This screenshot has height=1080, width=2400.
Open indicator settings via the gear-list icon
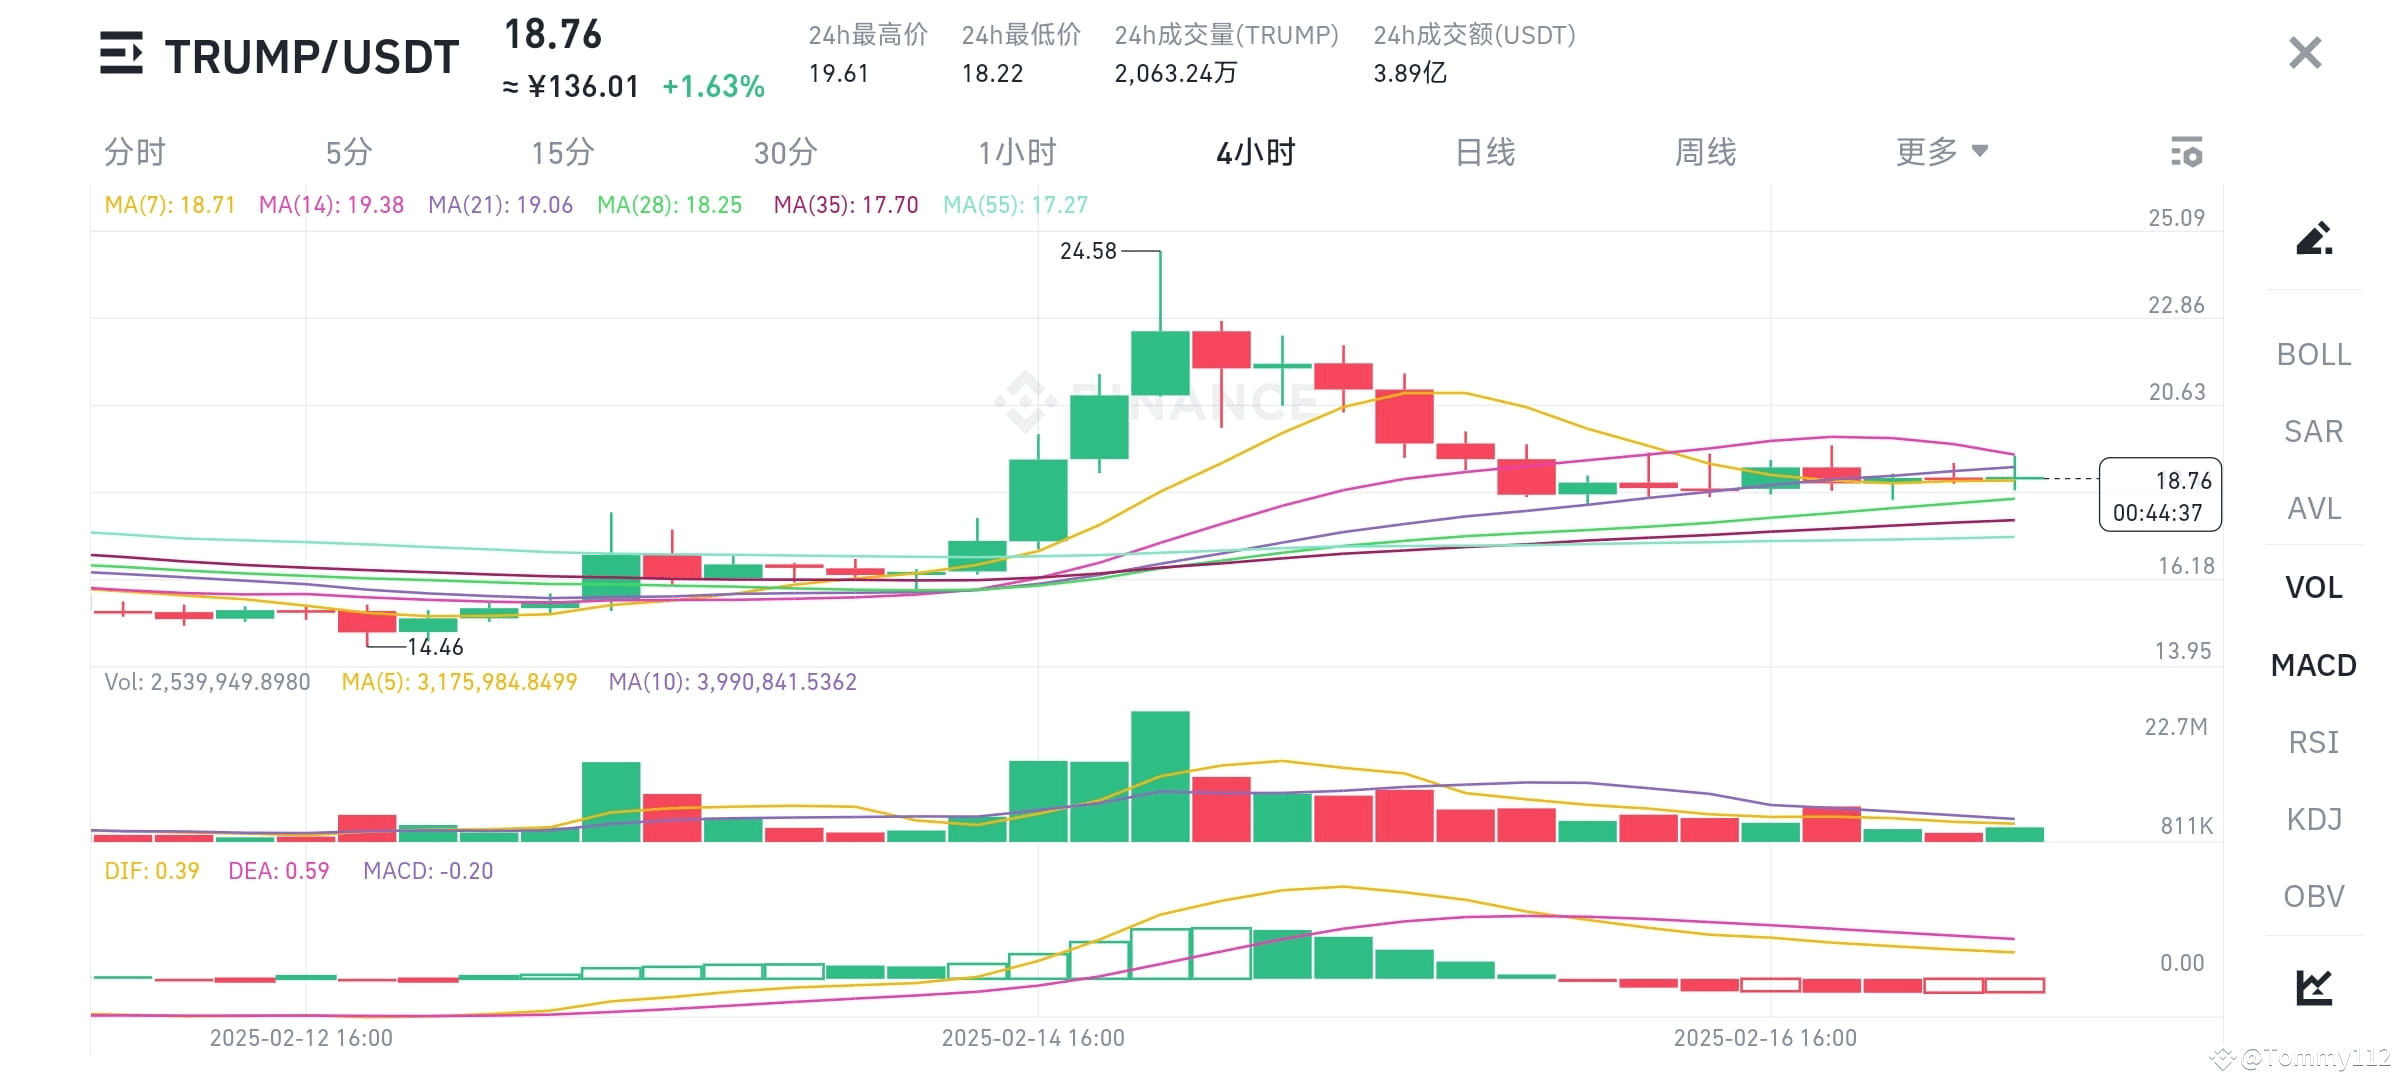[x=2186, y=152]
